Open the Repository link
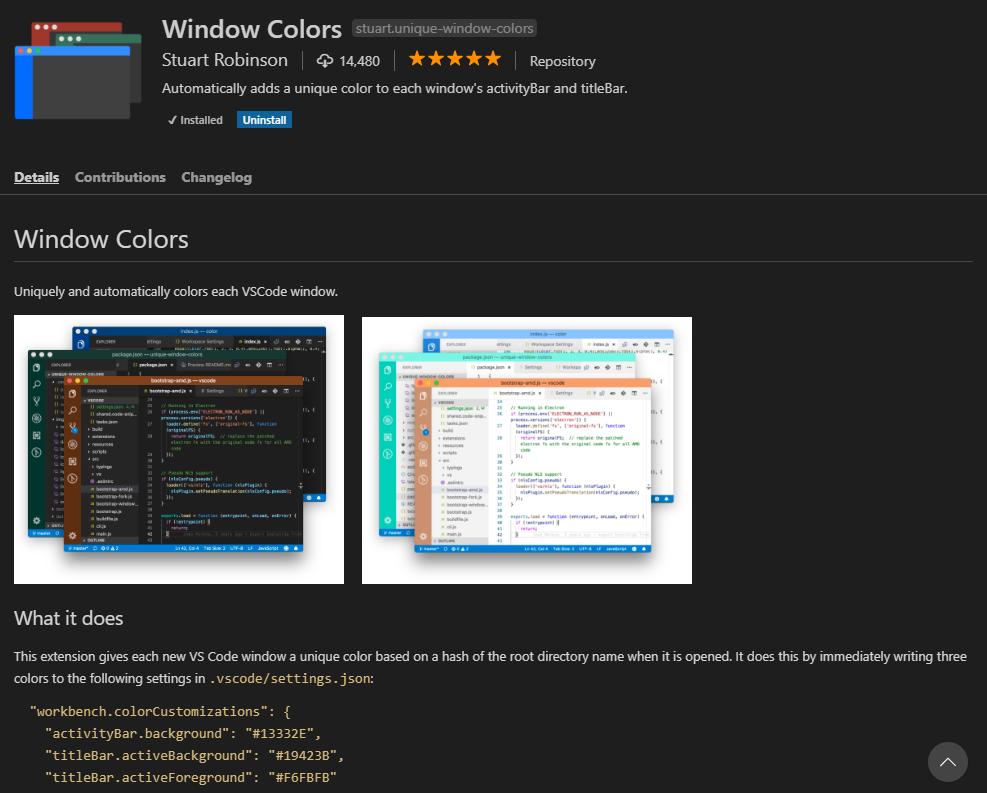 (x=562, y=61)
